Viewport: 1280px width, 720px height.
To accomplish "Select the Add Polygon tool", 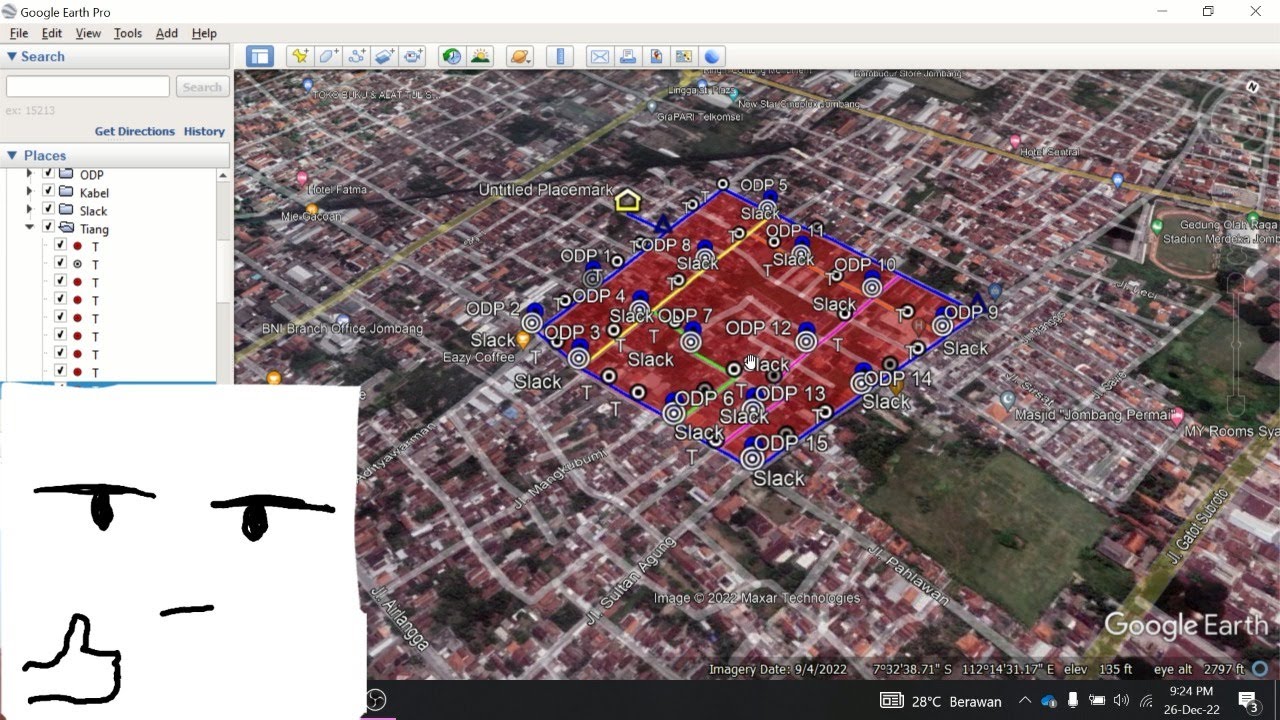I will 328,57.
